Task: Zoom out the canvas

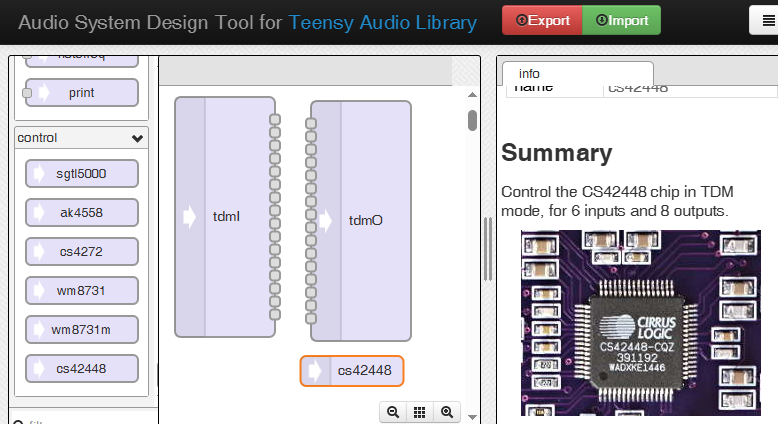Action: pyautogui.click(x=393, y=412)
